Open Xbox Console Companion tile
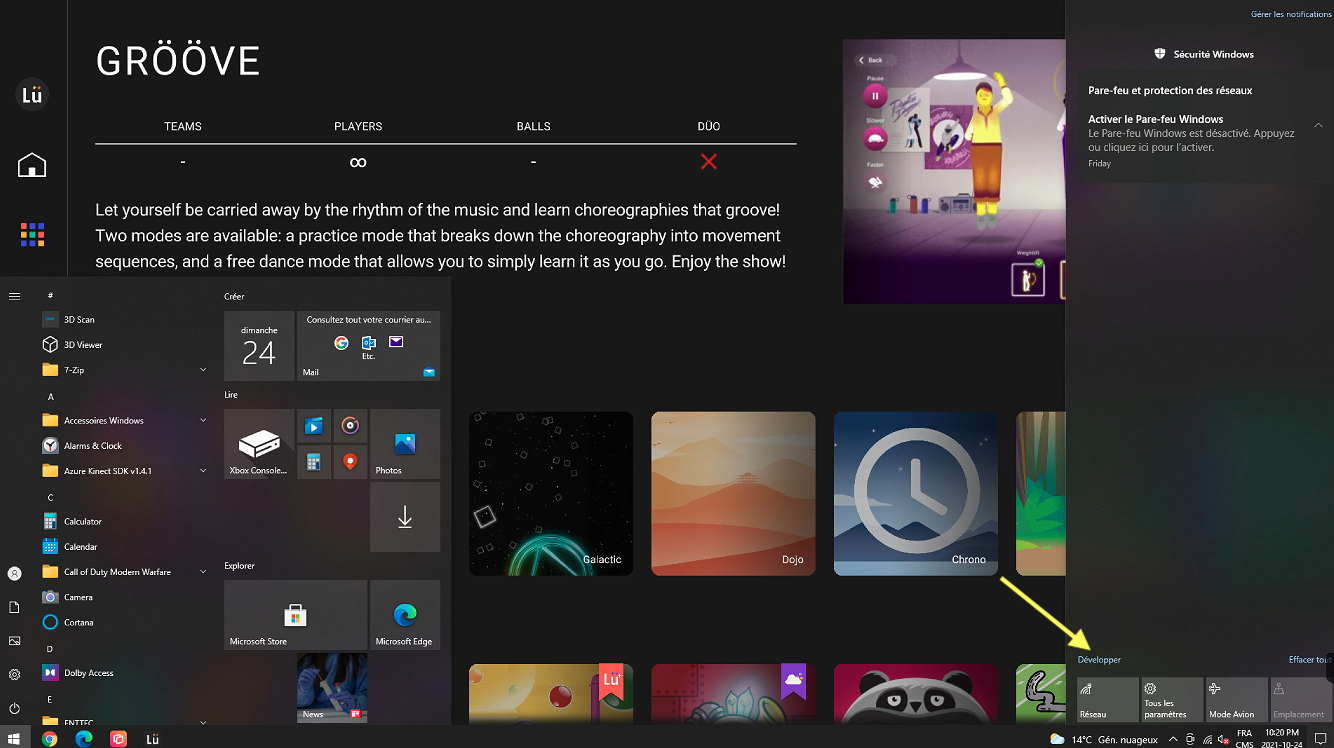Image resolution: width=1334 pixels, height=748 pixels. [259, 444]
